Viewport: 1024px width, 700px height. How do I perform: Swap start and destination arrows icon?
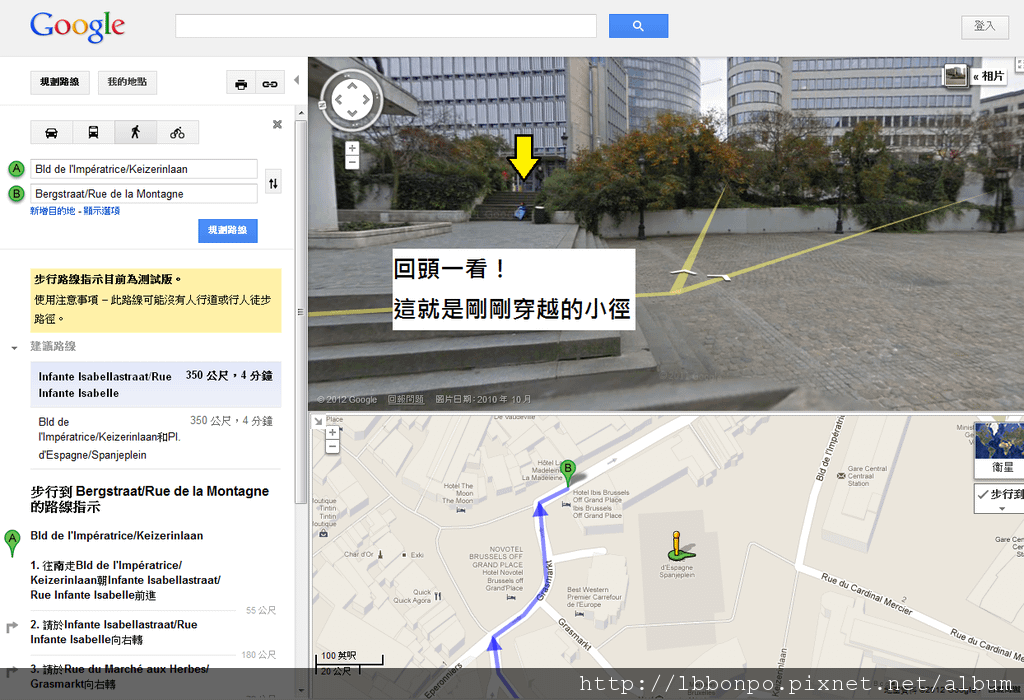[273, 183]
